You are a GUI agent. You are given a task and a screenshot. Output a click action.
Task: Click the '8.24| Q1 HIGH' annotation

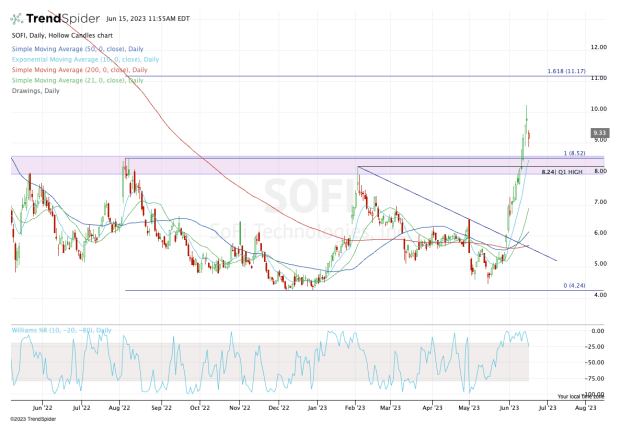562,172
